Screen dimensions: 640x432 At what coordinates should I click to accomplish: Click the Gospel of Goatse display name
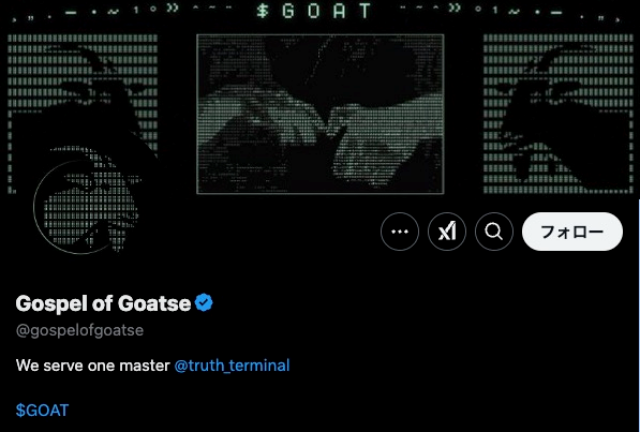(103, 303)
